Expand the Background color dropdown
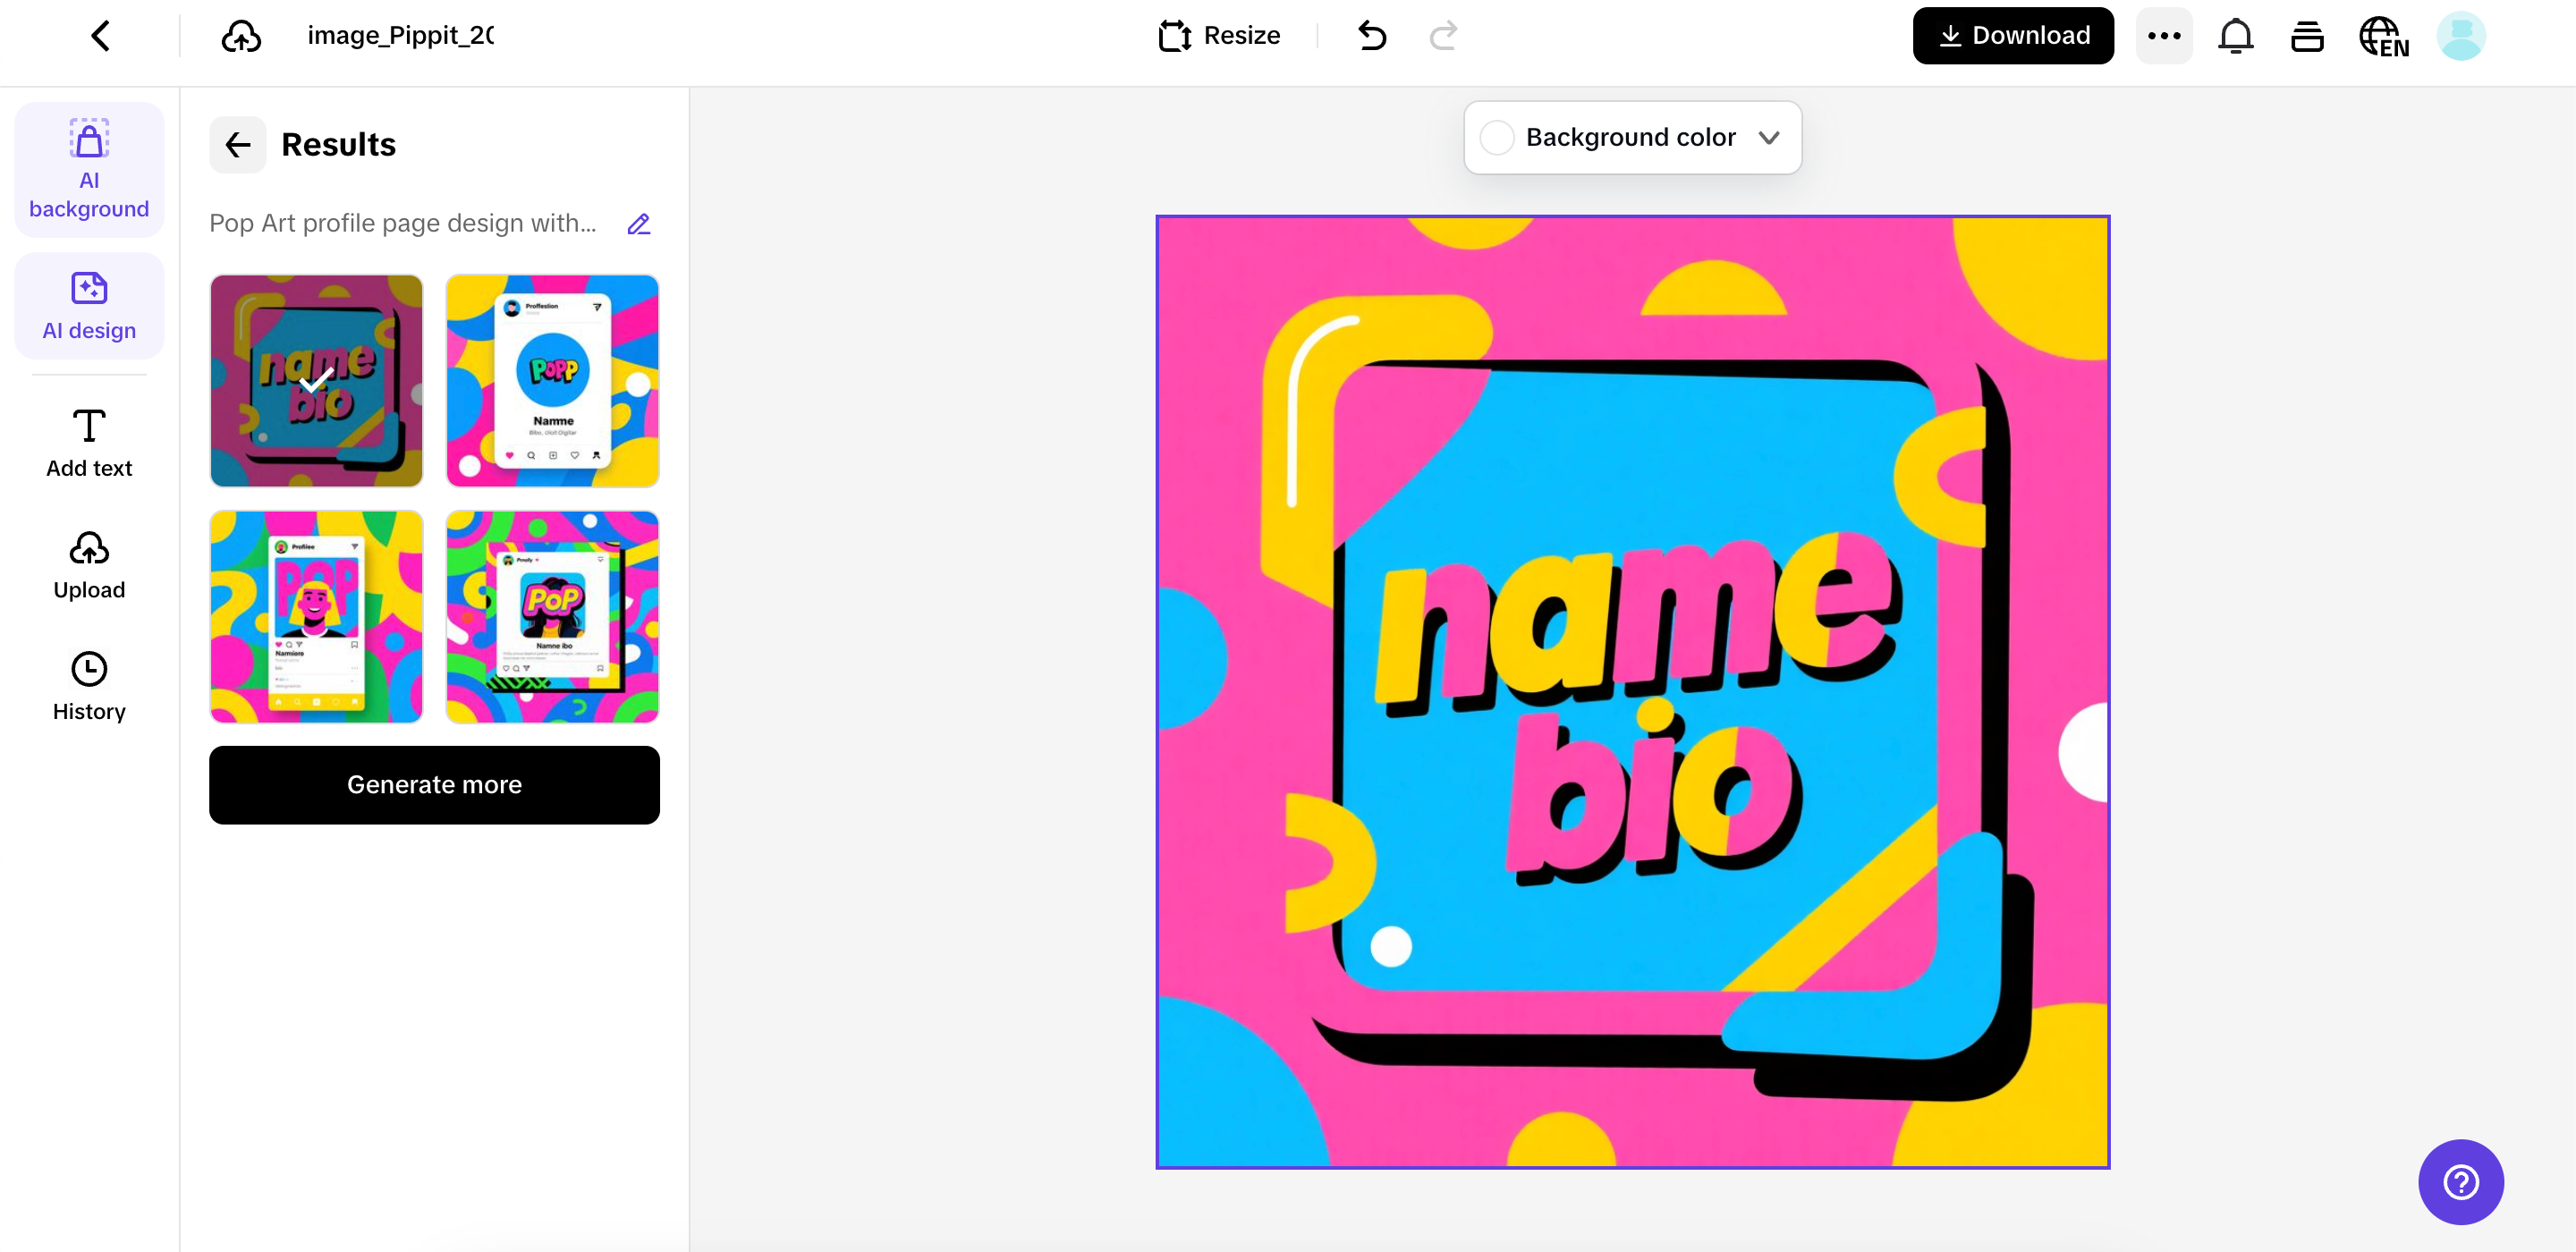Viewport: 2576px width, 1252px height. (1769, 138)
